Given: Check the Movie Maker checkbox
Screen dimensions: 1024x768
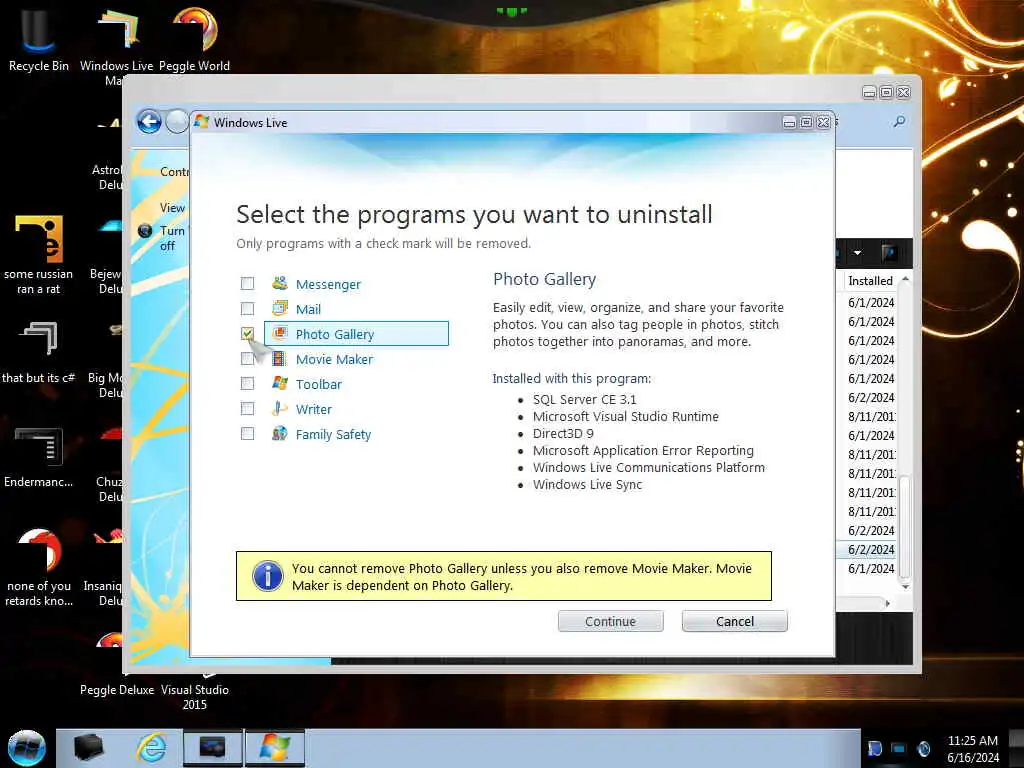Looking at the screenshot, I should pyautogui.click(x=248, y=359).
